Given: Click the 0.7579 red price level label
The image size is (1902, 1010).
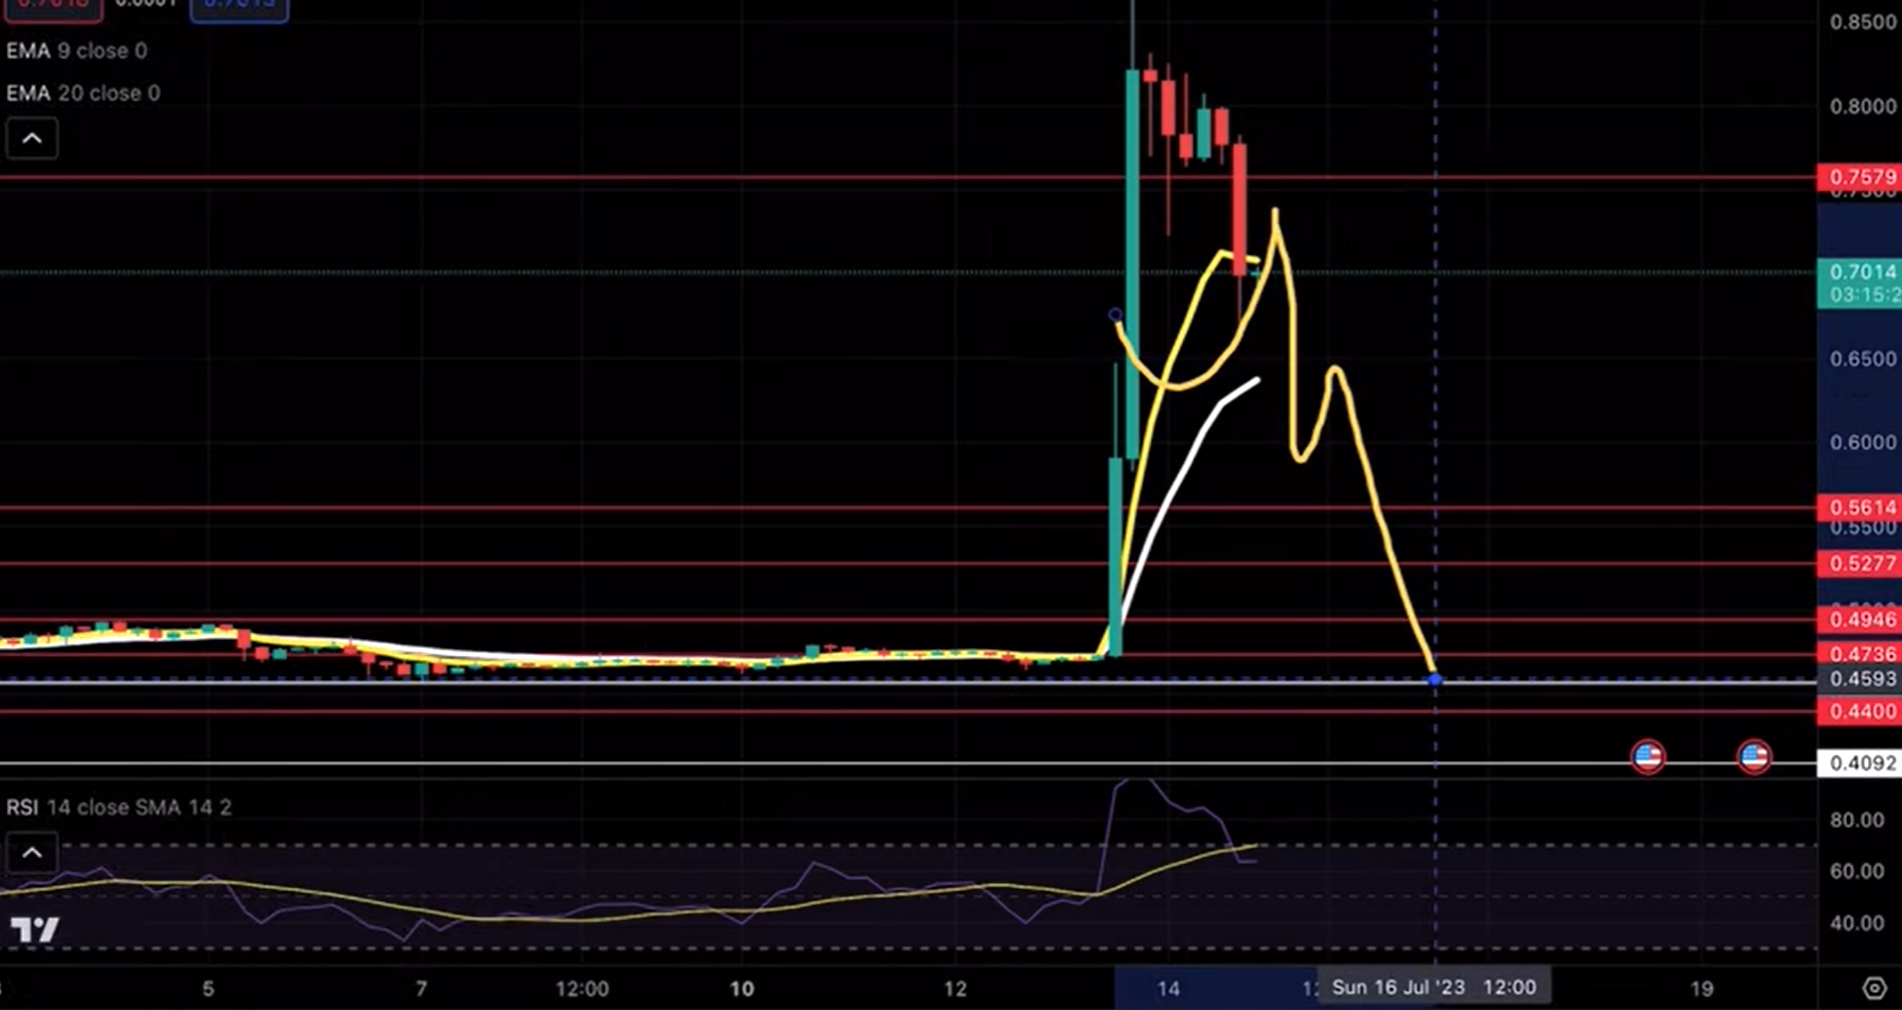Looking at the screenshot, I should click(x=1859, y=178).
